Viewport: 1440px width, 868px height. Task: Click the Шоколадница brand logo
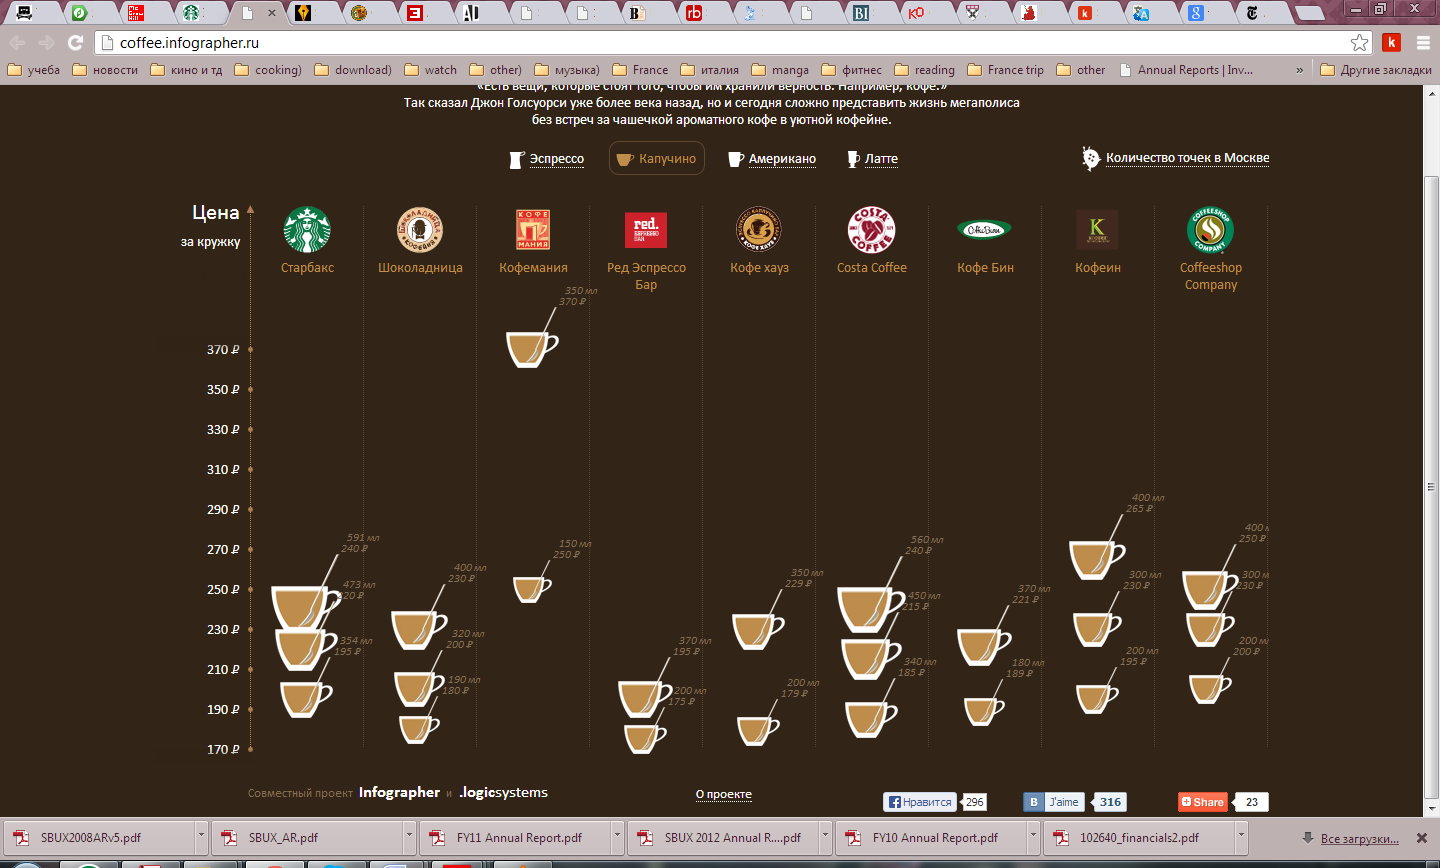(420, 230)
